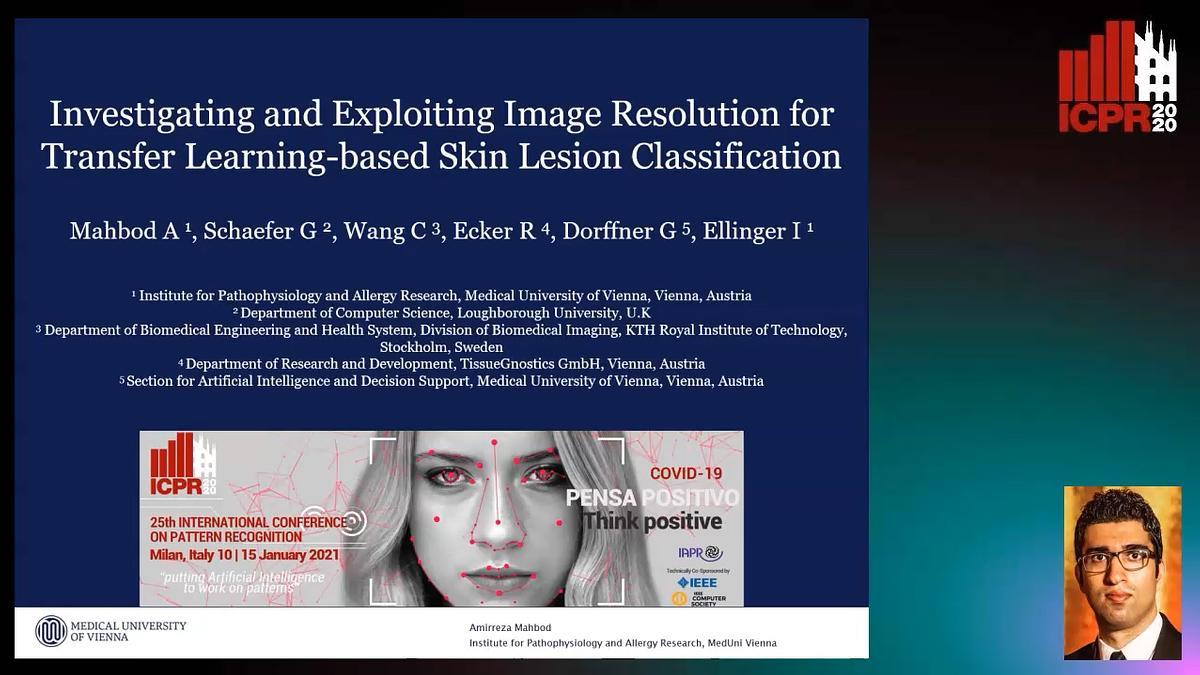Click the IEEE logo in the banner
Image resolution: width=1200 pixels, height=675 pixels.
click(x=696, y=582)
